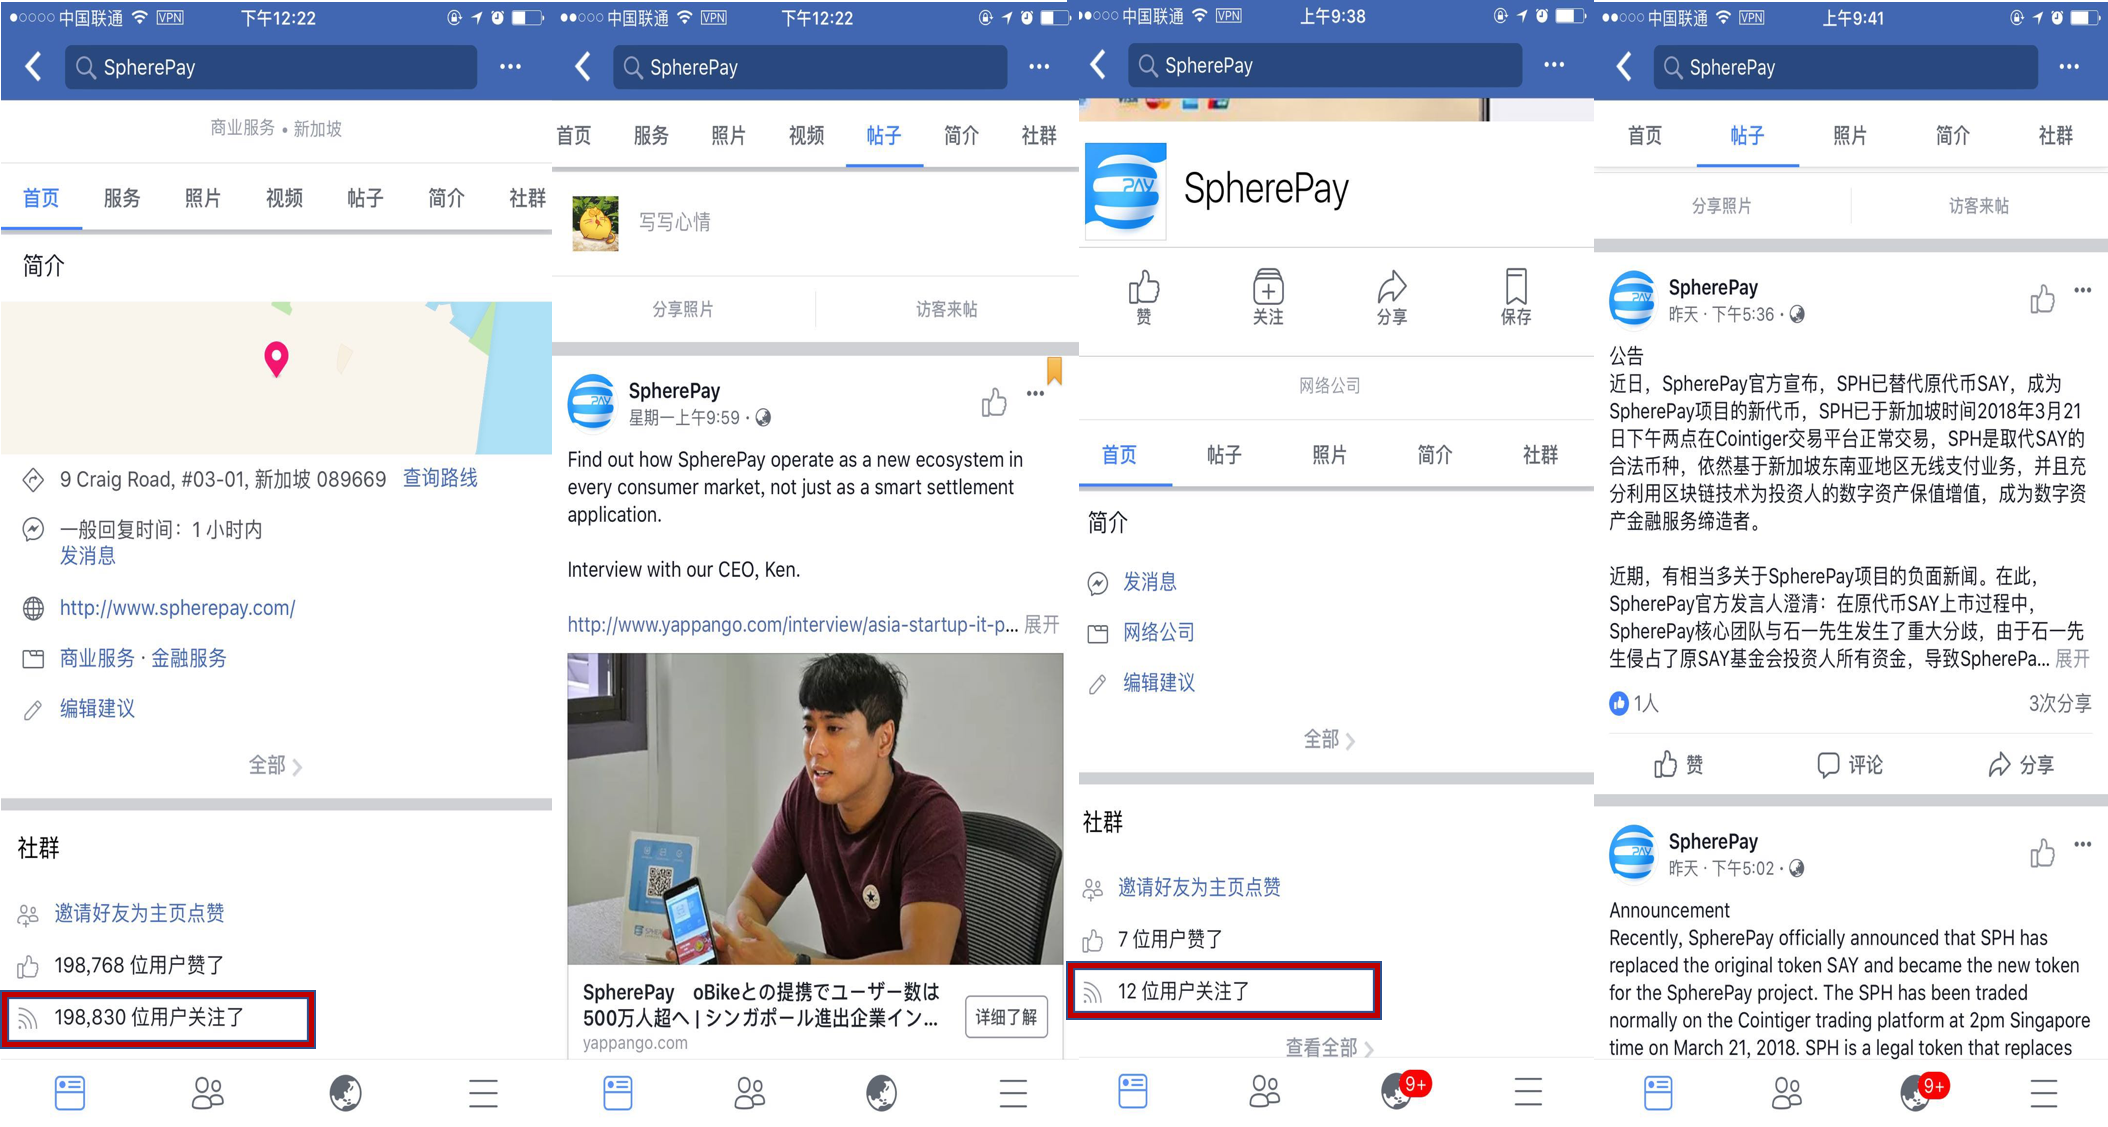Tap 发消息 above the 网络公司 link
This screenshot has height=1127, width=2108.
click(1149, 582)
